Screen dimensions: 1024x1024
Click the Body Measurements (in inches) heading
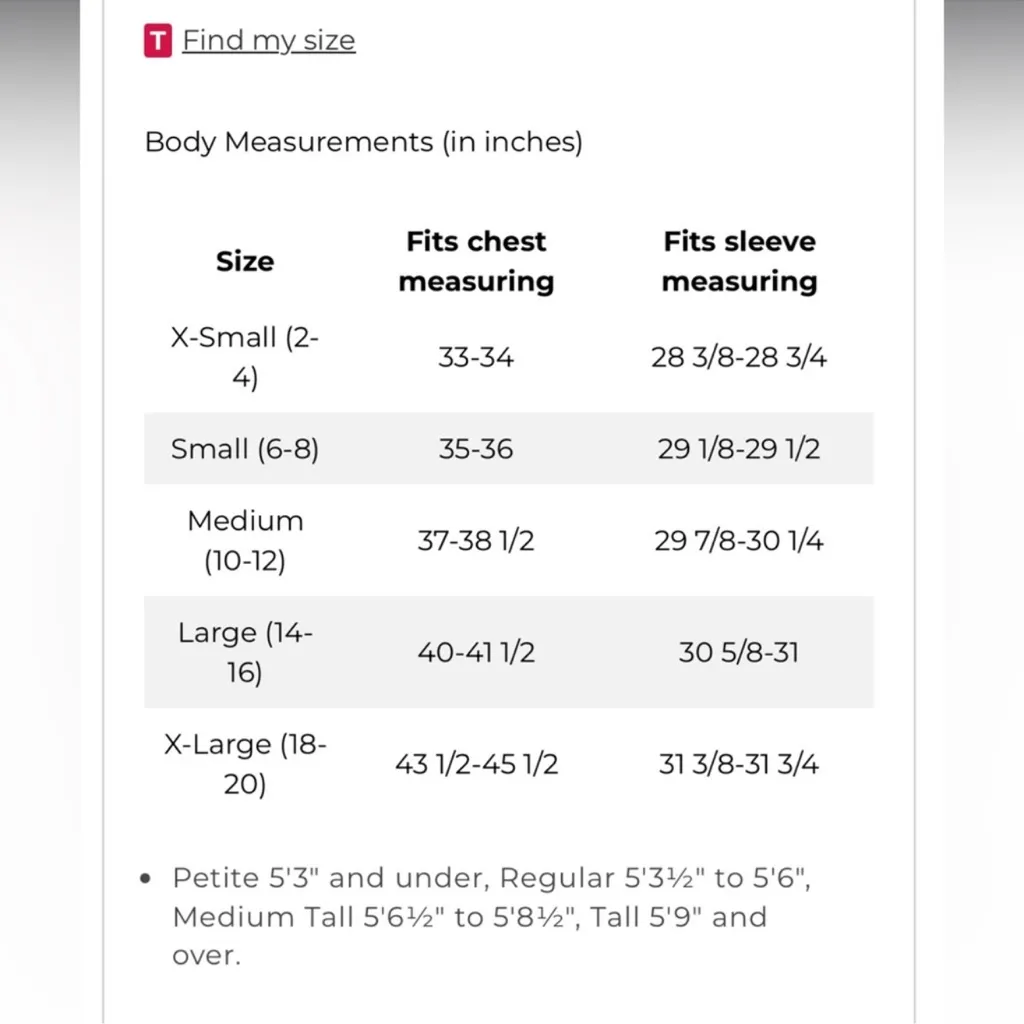(x=363, y=142)
